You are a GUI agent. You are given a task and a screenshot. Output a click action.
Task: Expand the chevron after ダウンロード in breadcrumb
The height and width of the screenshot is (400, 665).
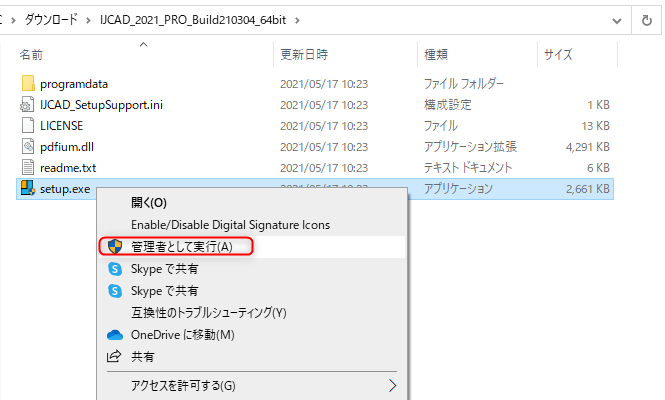coord(88,20)
